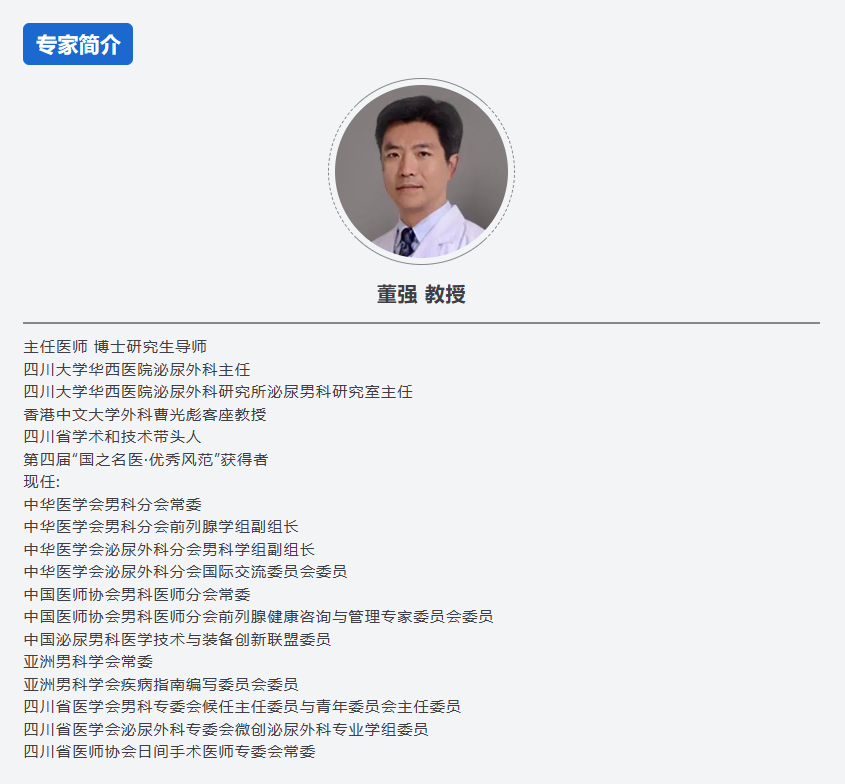This screenshot has height=784, width=845.
Task: Click the 专家简介 blue header button
Action: pyautogui.click(x=78, y=44)
